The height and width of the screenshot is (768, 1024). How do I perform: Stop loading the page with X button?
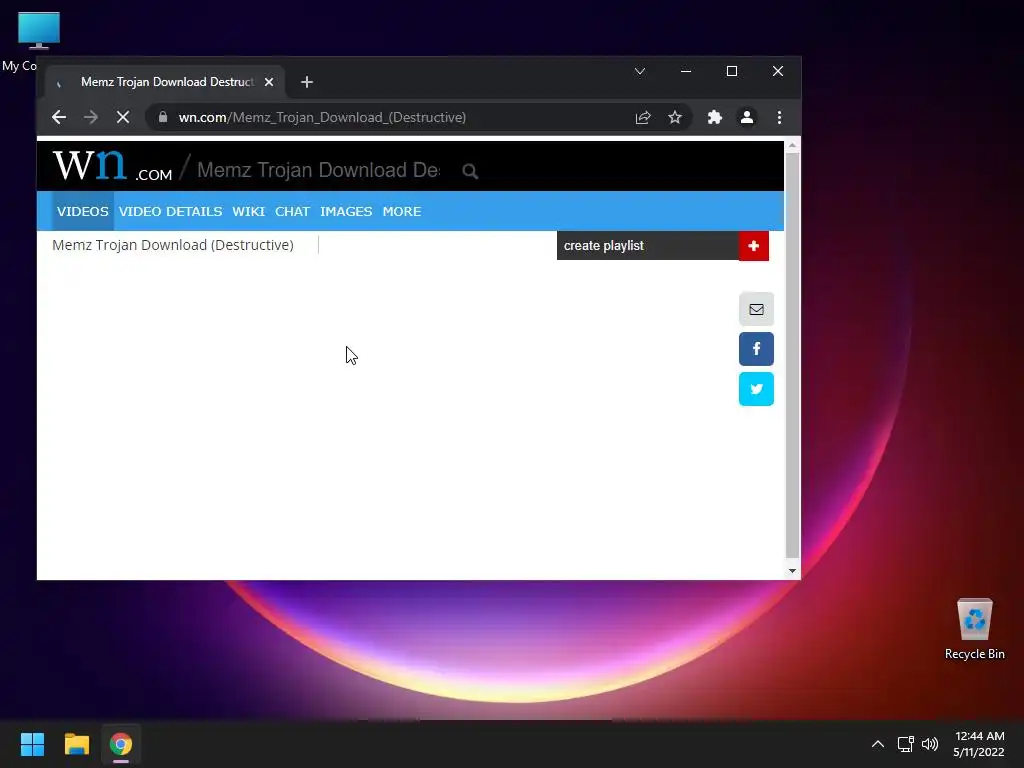point(123,118)
